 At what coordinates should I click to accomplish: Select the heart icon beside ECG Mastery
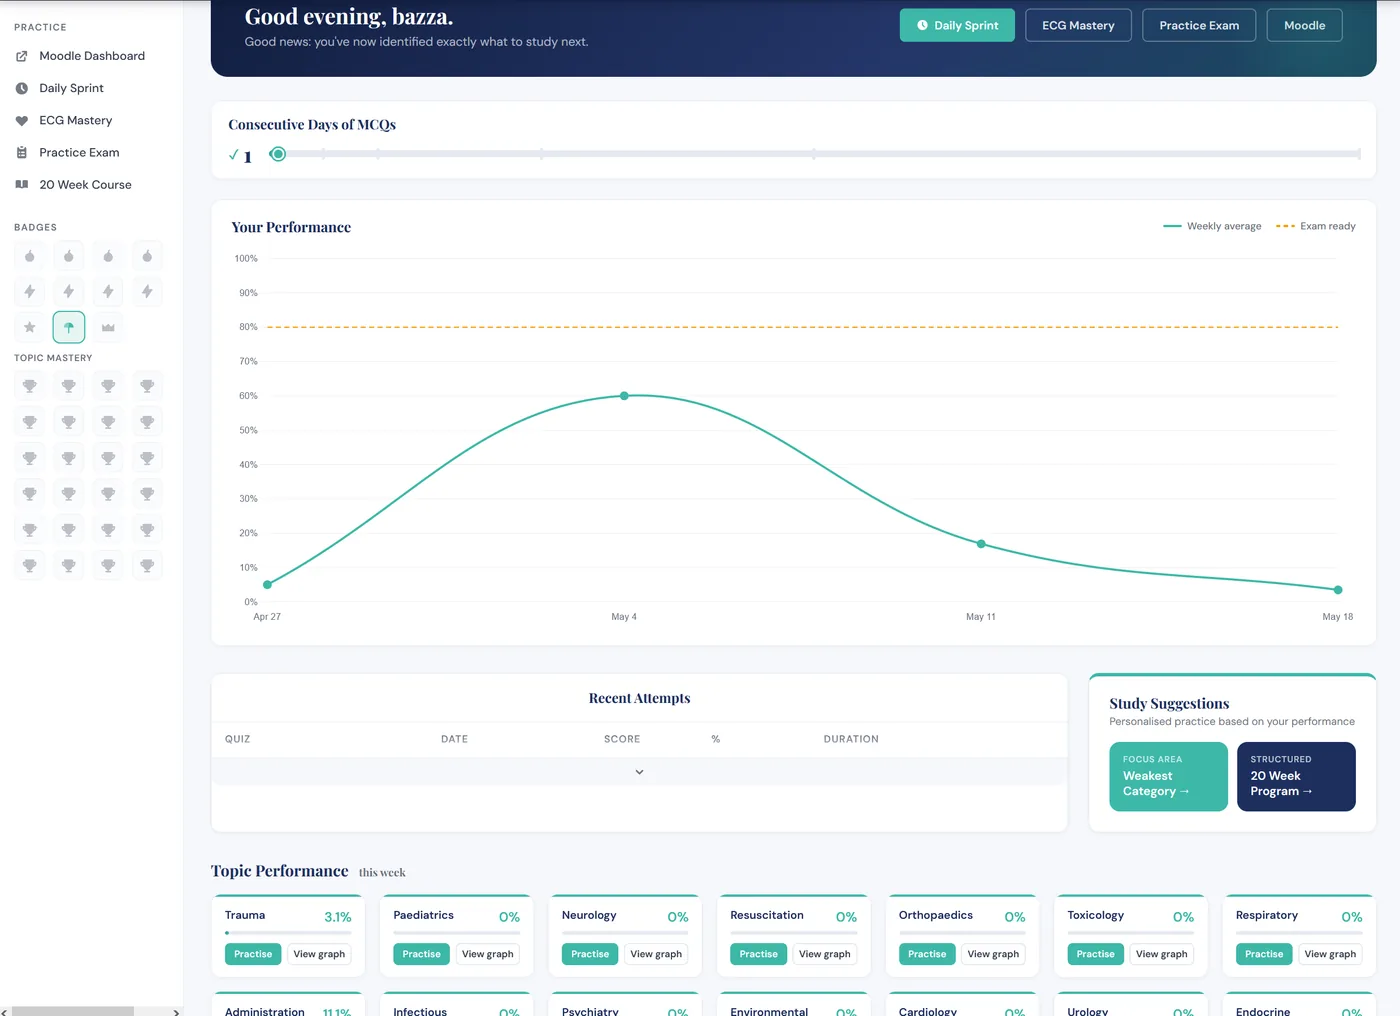[x=22, y=120]
